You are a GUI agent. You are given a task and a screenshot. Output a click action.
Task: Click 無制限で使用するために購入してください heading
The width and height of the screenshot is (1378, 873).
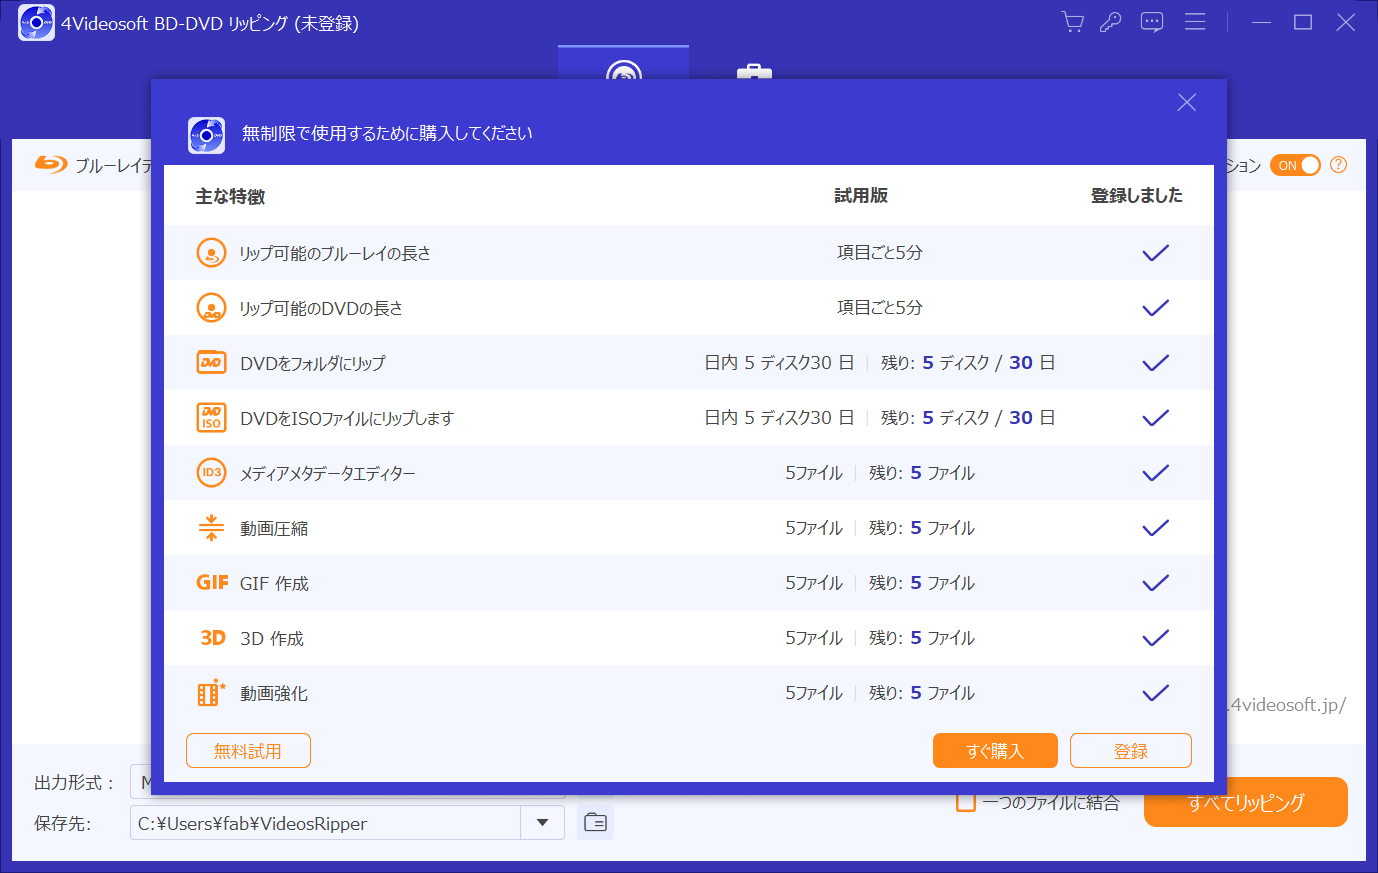(387, 134)
